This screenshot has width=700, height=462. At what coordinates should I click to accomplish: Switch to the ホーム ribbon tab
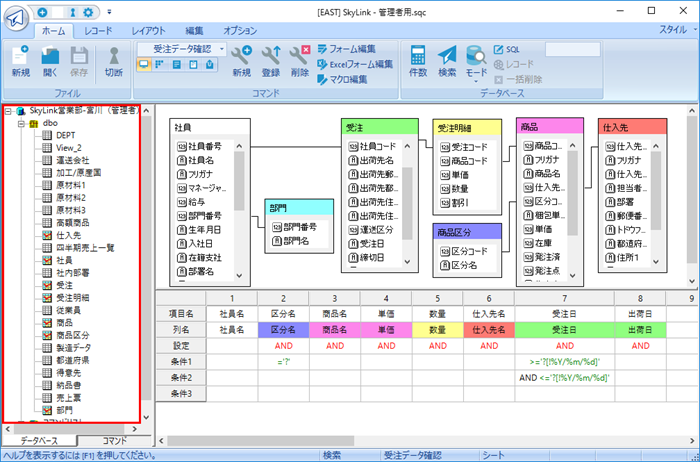(x=53, y=31)
